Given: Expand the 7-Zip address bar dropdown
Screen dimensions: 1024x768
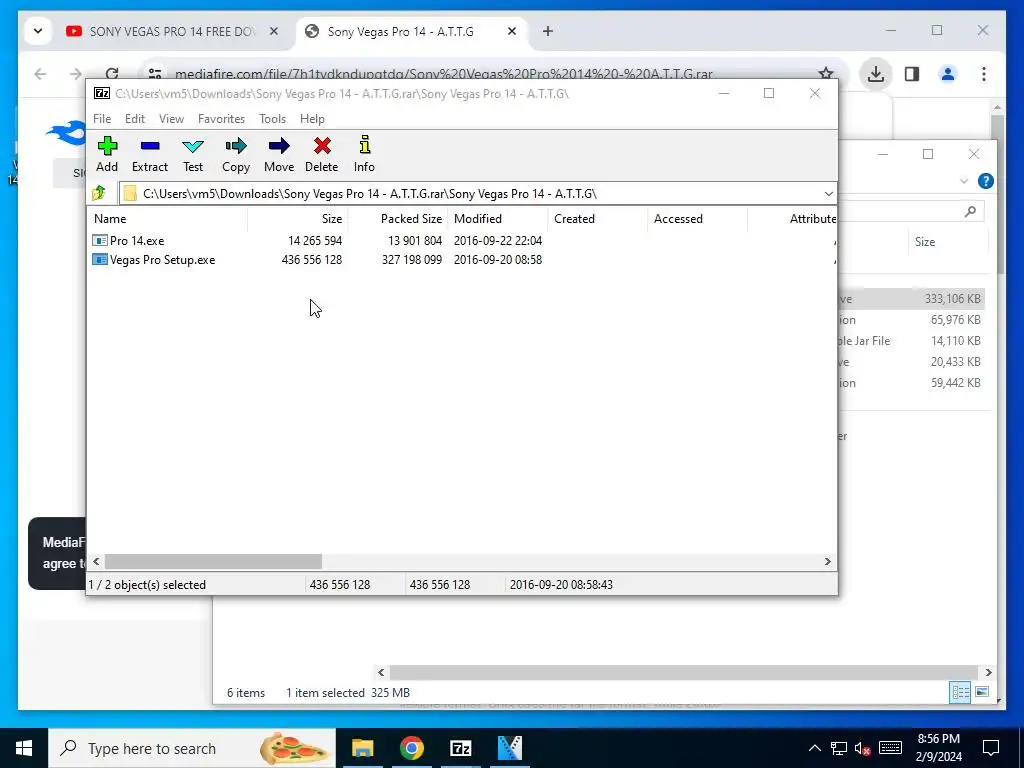Looking at the screenshot, I should click(x=828, y=194).
